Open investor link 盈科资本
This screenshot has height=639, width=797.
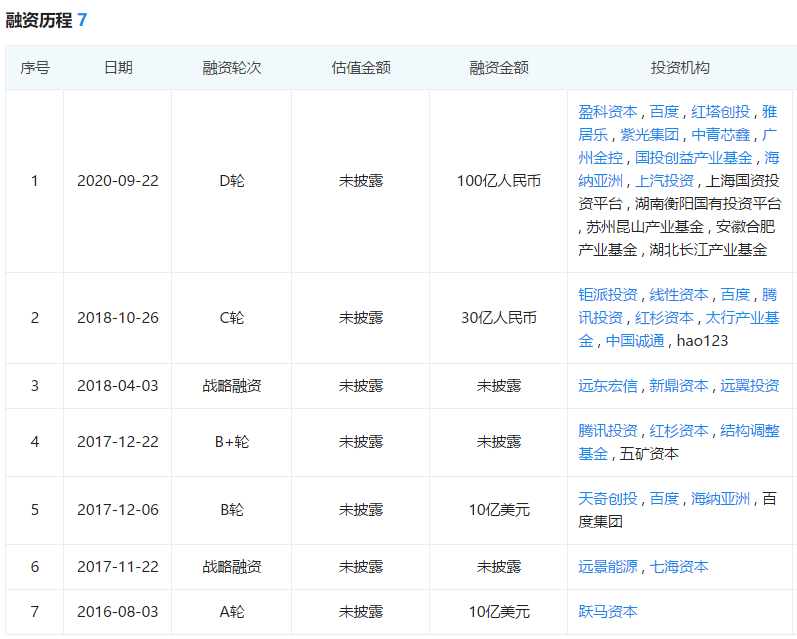tap(607, 112)
